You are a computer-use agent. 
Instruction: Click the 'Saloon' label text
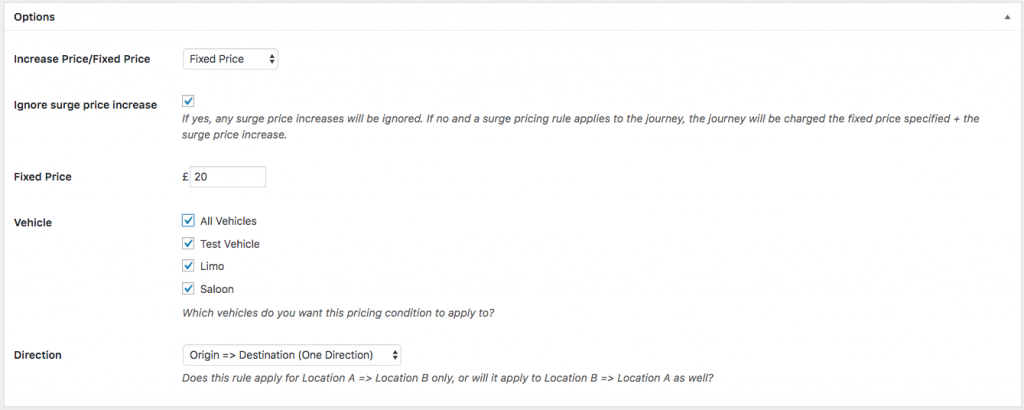pyautogui.click(x=217, y=289)
